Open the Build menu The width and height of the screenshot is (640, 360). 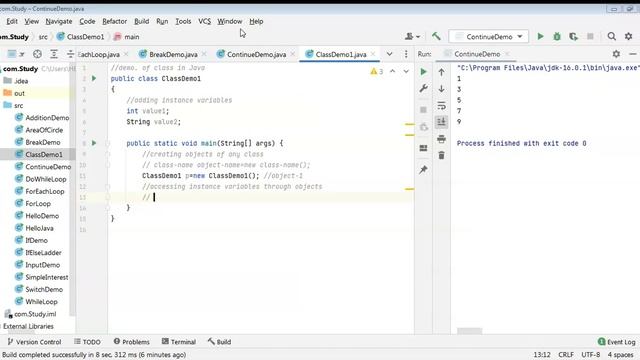(x=142, y=21)
